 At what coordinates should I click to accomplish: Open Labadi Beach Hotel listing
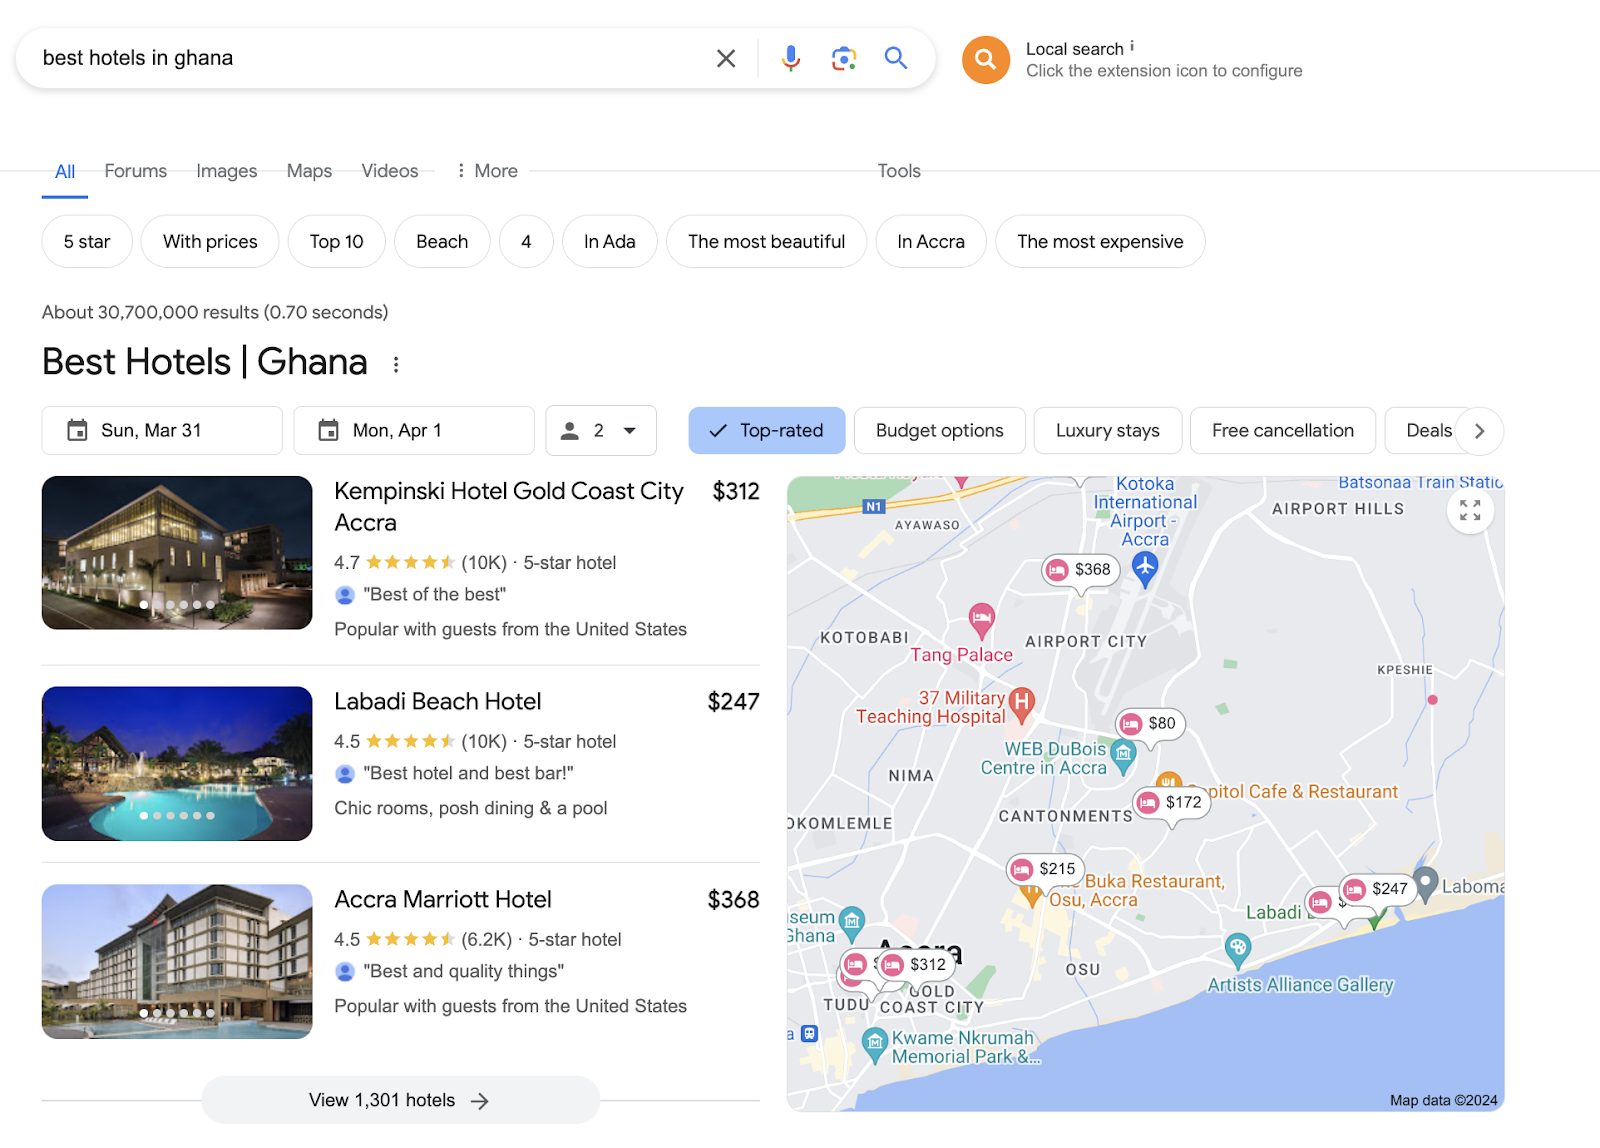click(x=437, y=702)
